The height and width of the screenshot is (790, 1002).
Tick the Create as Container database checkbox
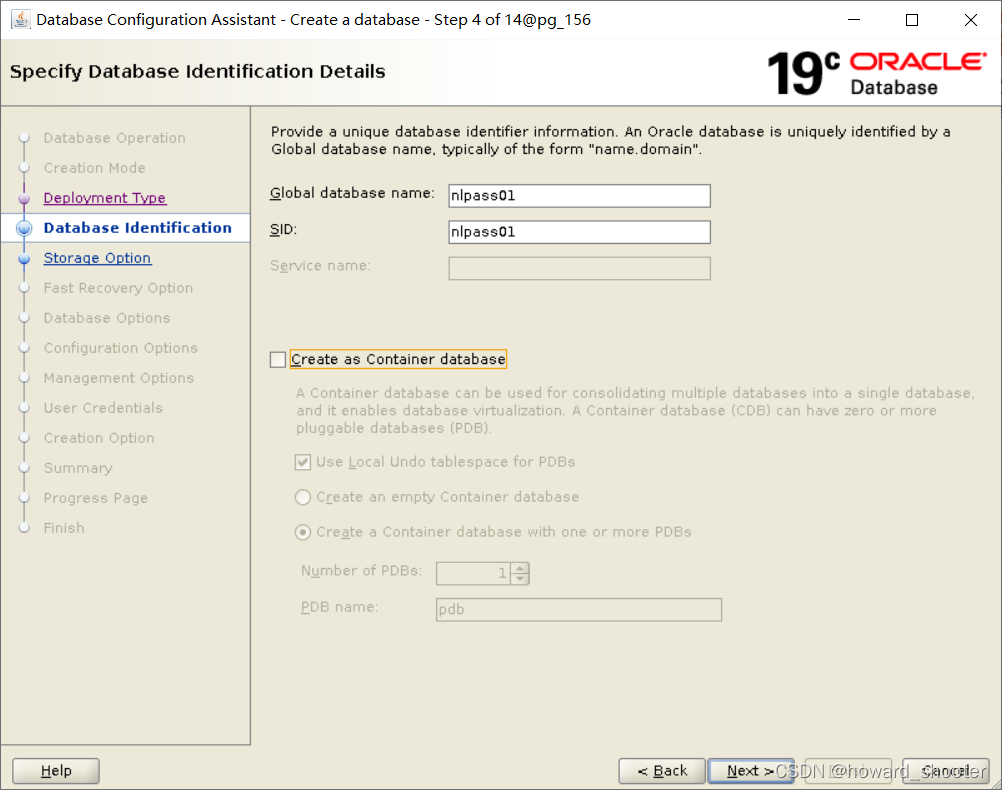click(x=277, y=360)
